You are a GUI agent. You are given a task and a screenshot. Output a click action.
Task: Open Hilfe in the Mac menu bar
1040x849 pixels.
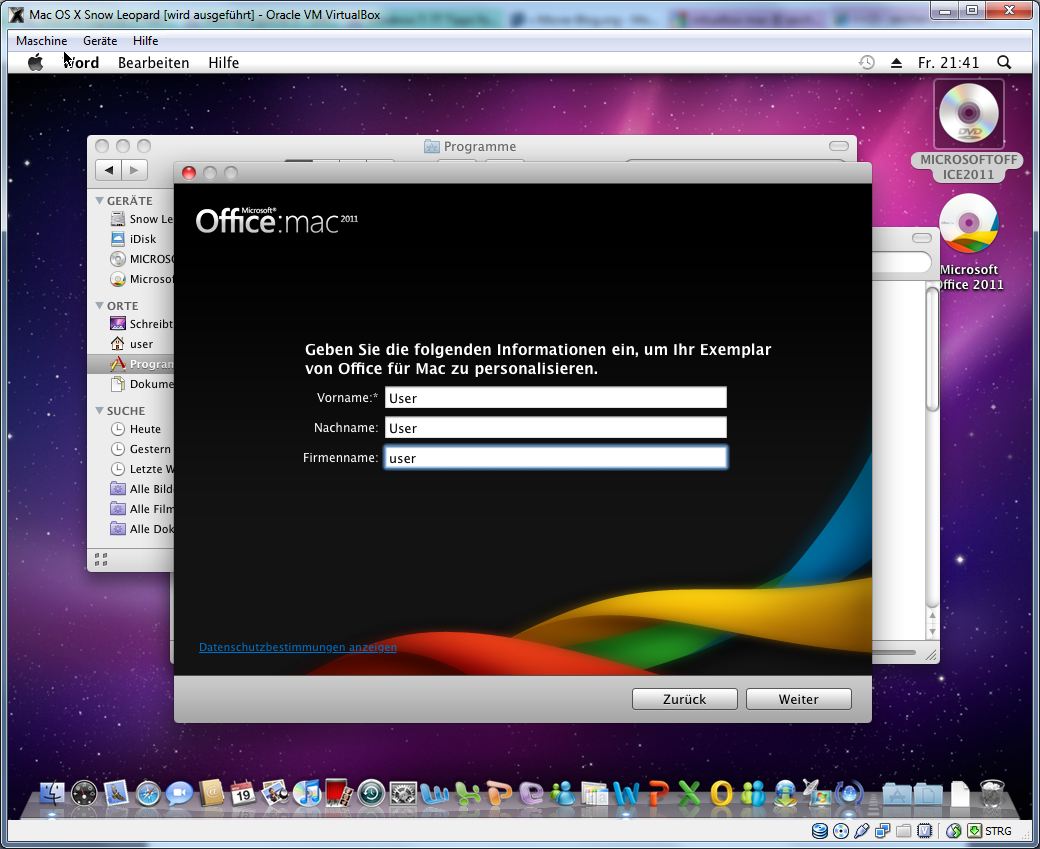click(x=224, y=62)
